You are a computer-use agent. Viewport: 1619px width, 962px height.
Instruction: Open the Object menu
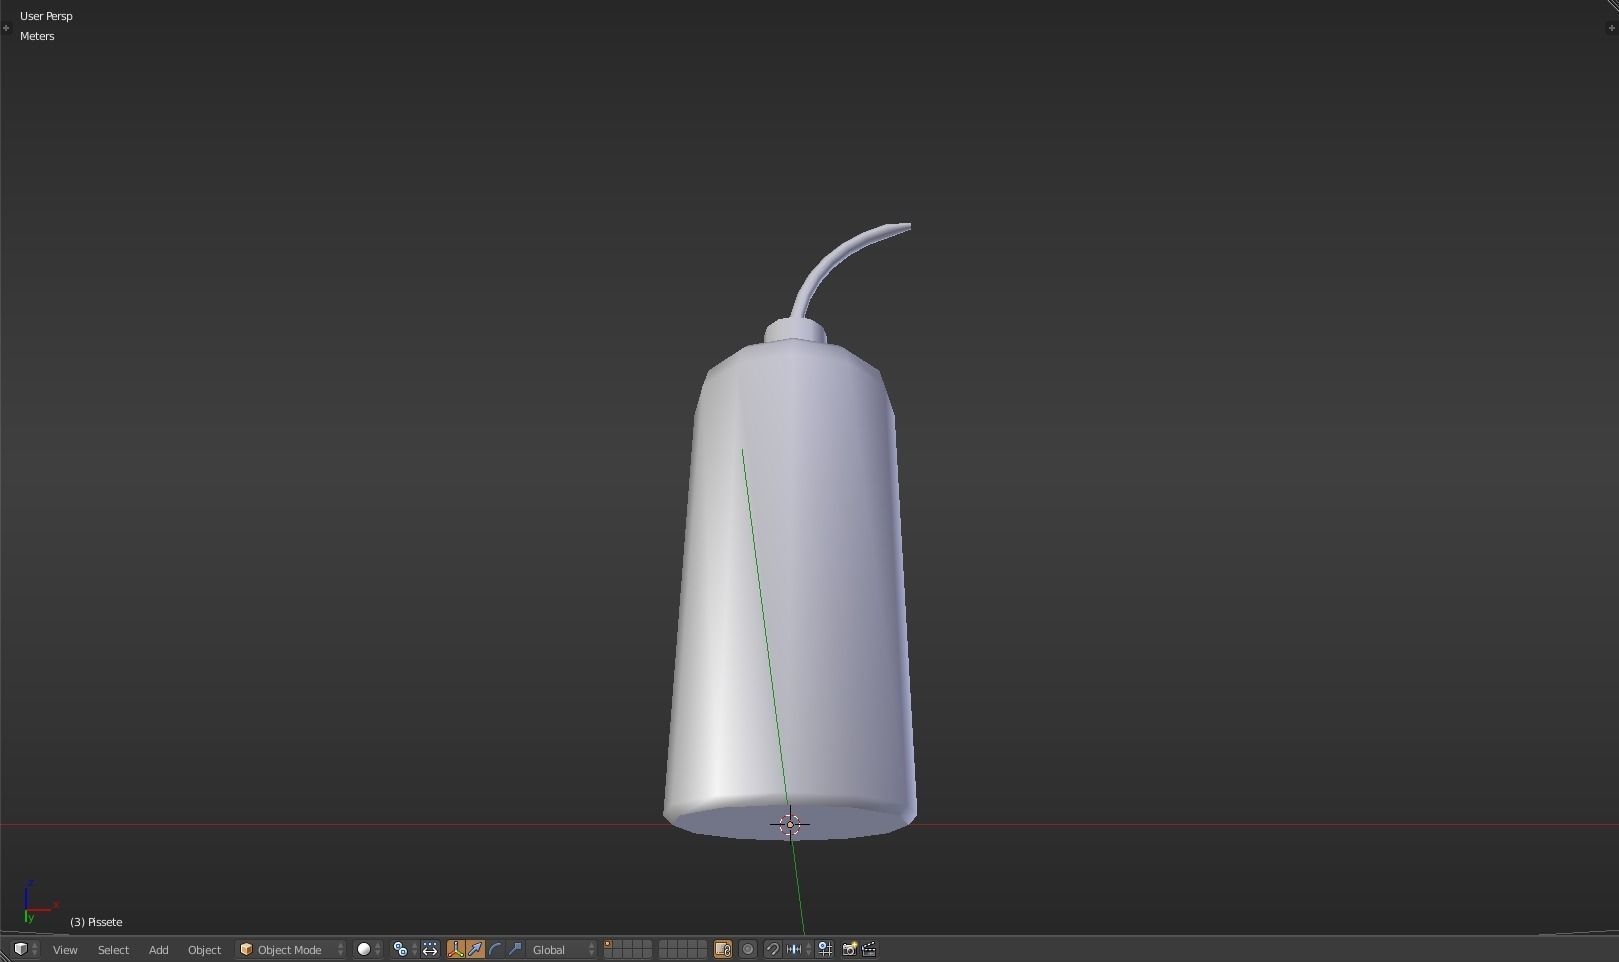tap(204, 949)
